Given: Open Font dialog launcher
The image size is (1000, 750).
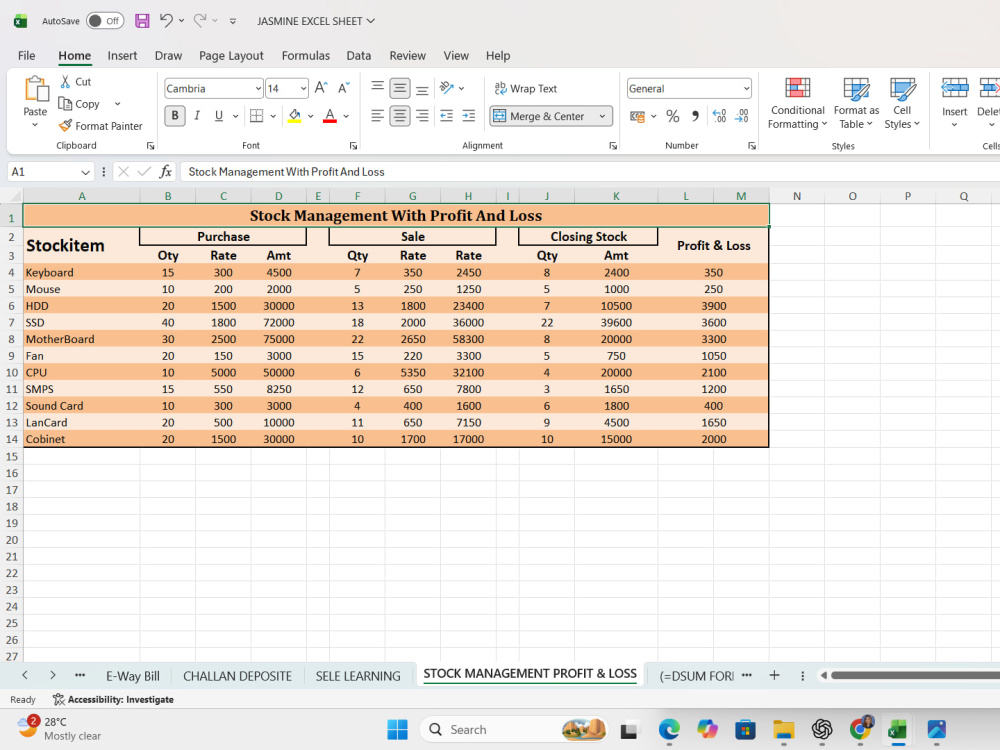Looking at the screenshot, I should [x=353, y=146].
